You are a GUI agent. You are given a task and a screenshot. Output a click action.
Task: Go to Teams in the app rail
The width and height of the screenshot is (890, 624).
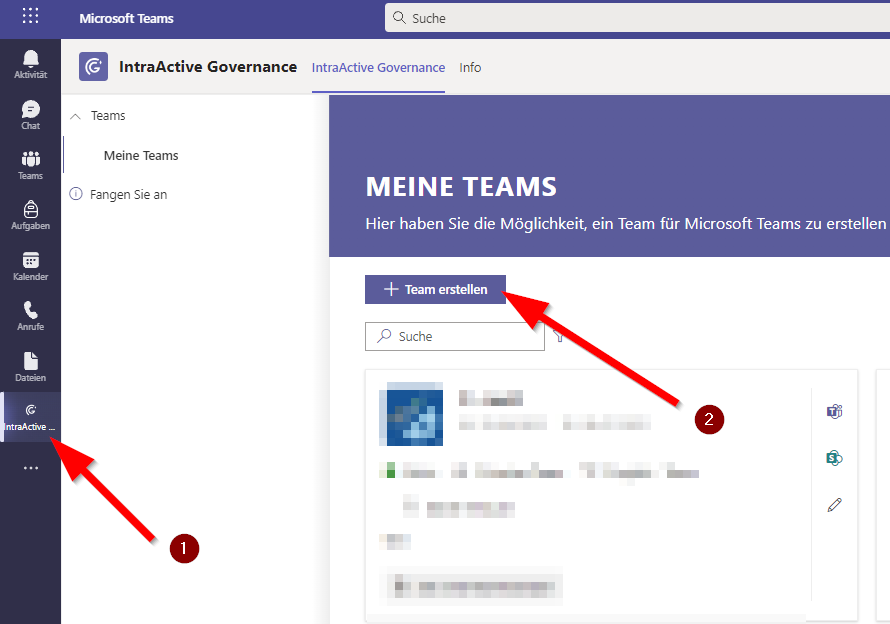[31, 165]
